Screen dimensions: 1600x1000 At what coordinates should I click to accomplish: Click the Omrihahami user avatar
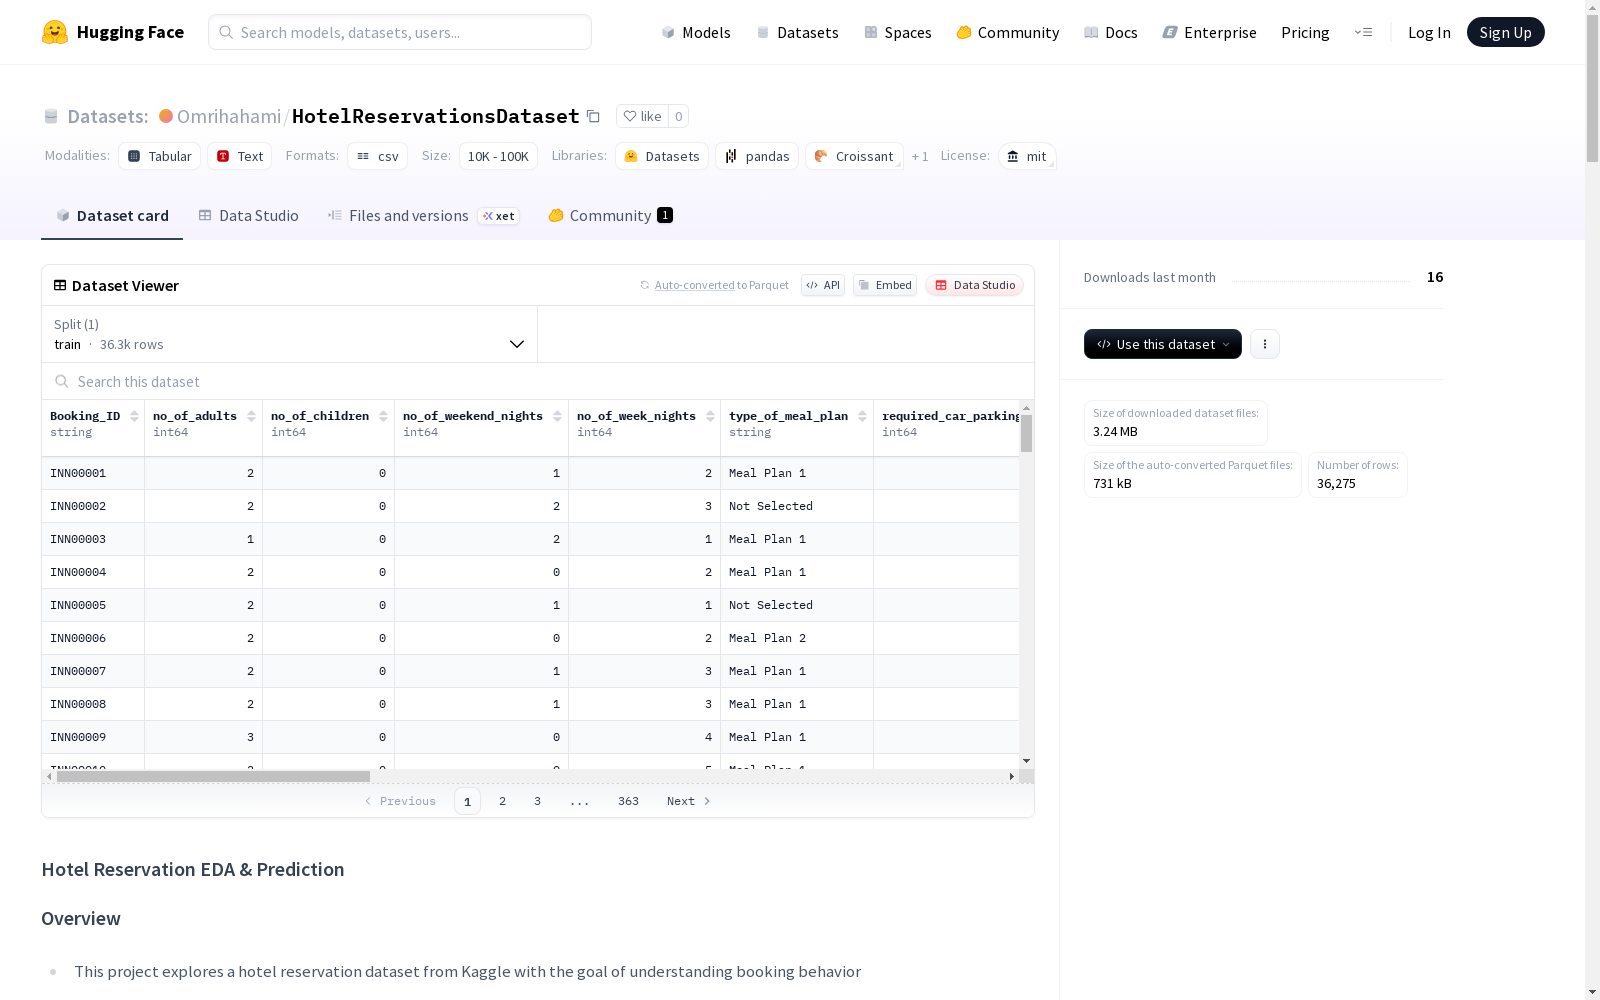tap(166, 116)
